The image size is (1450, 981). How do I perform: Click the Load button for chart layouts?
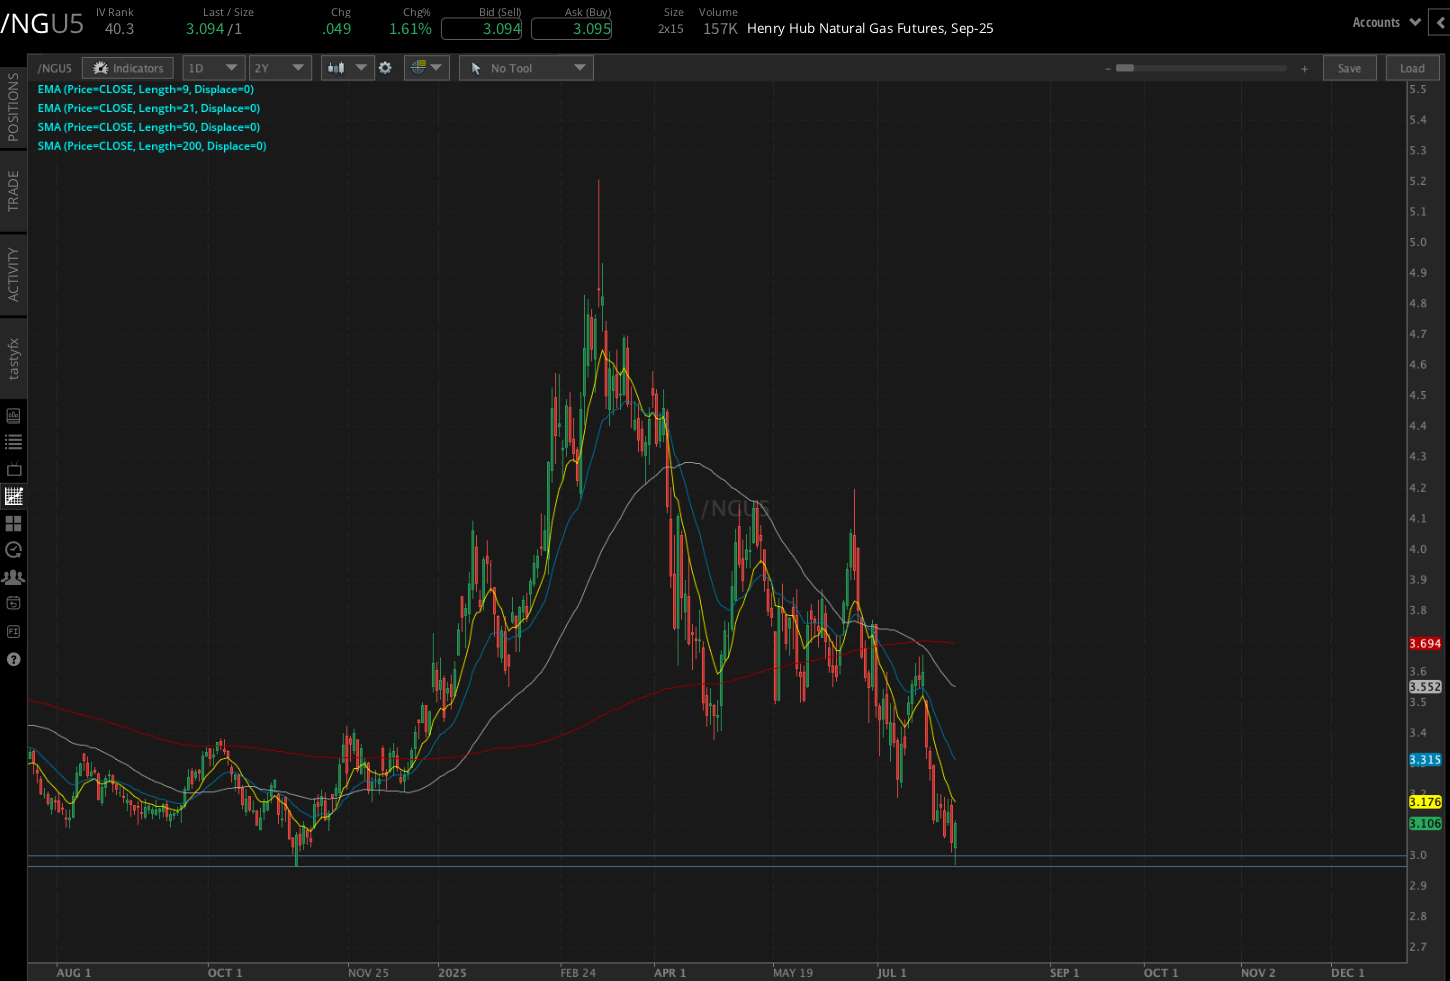(x=1412, y=68)
